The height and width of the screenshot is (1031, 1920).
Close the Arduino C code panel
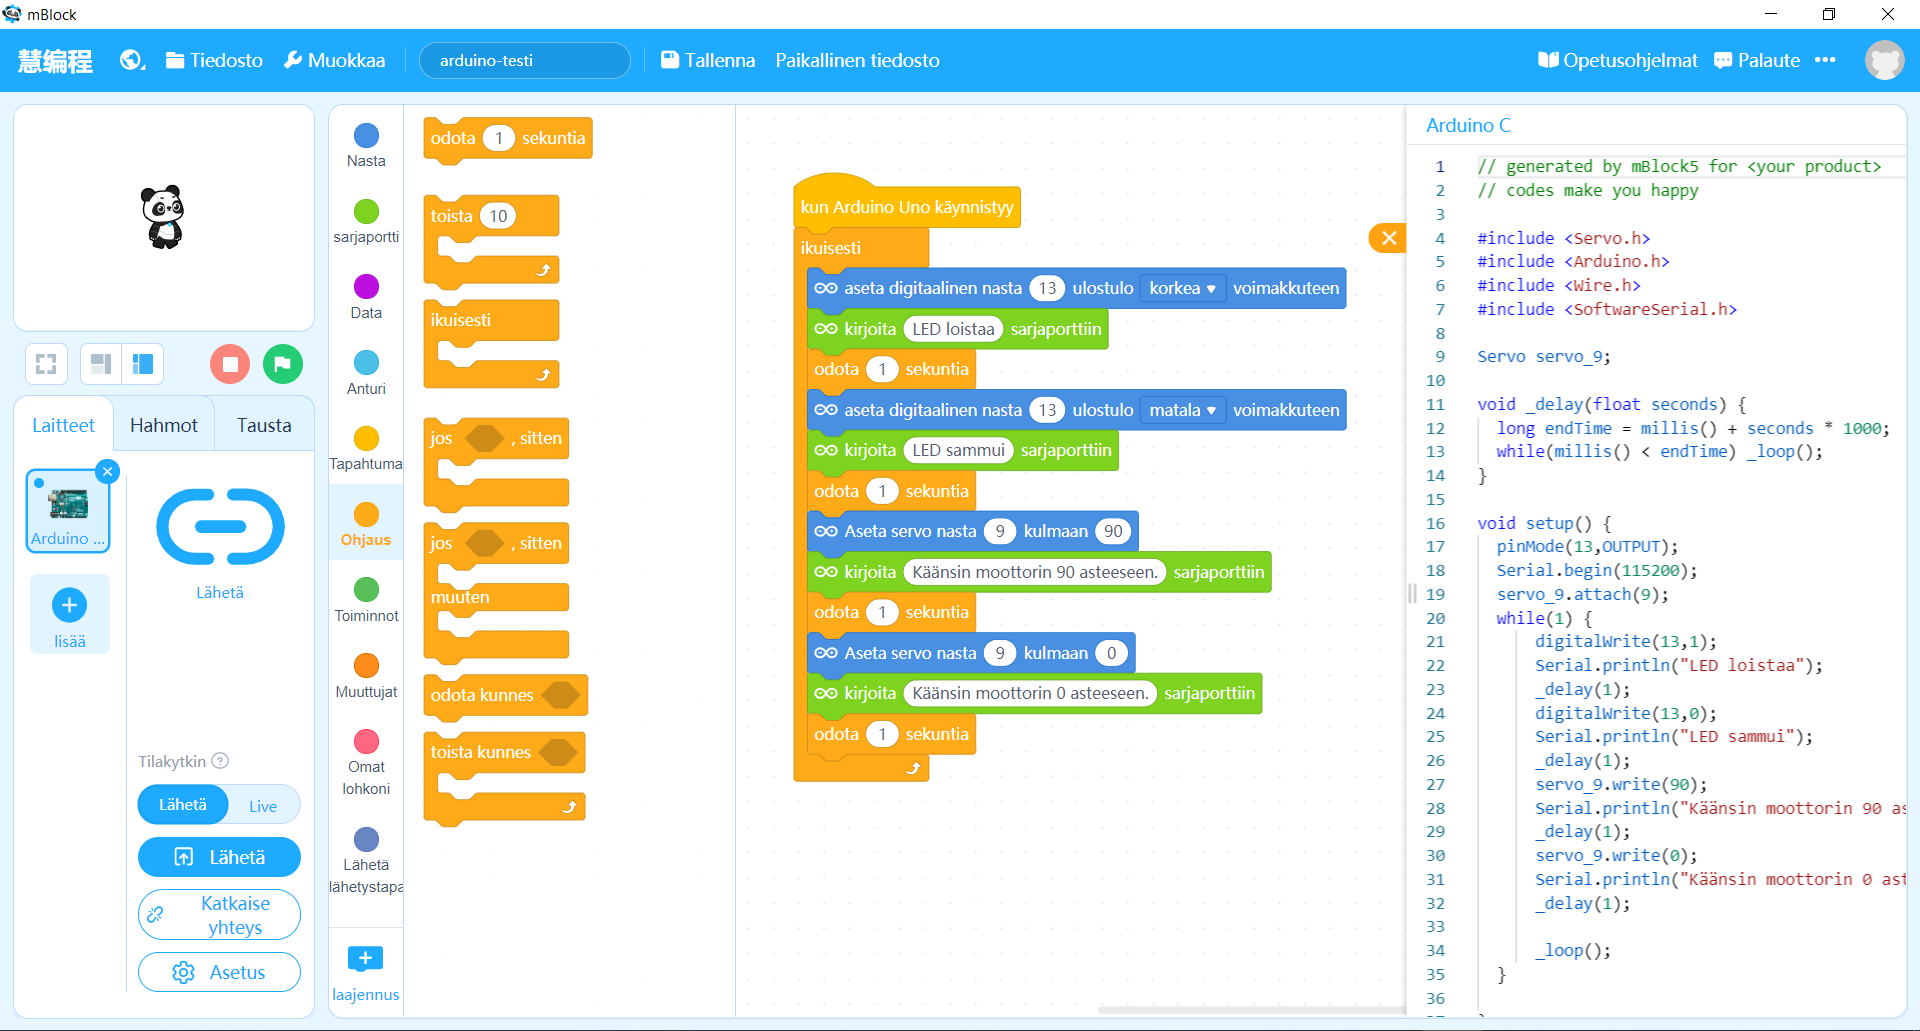[1388, 238]
